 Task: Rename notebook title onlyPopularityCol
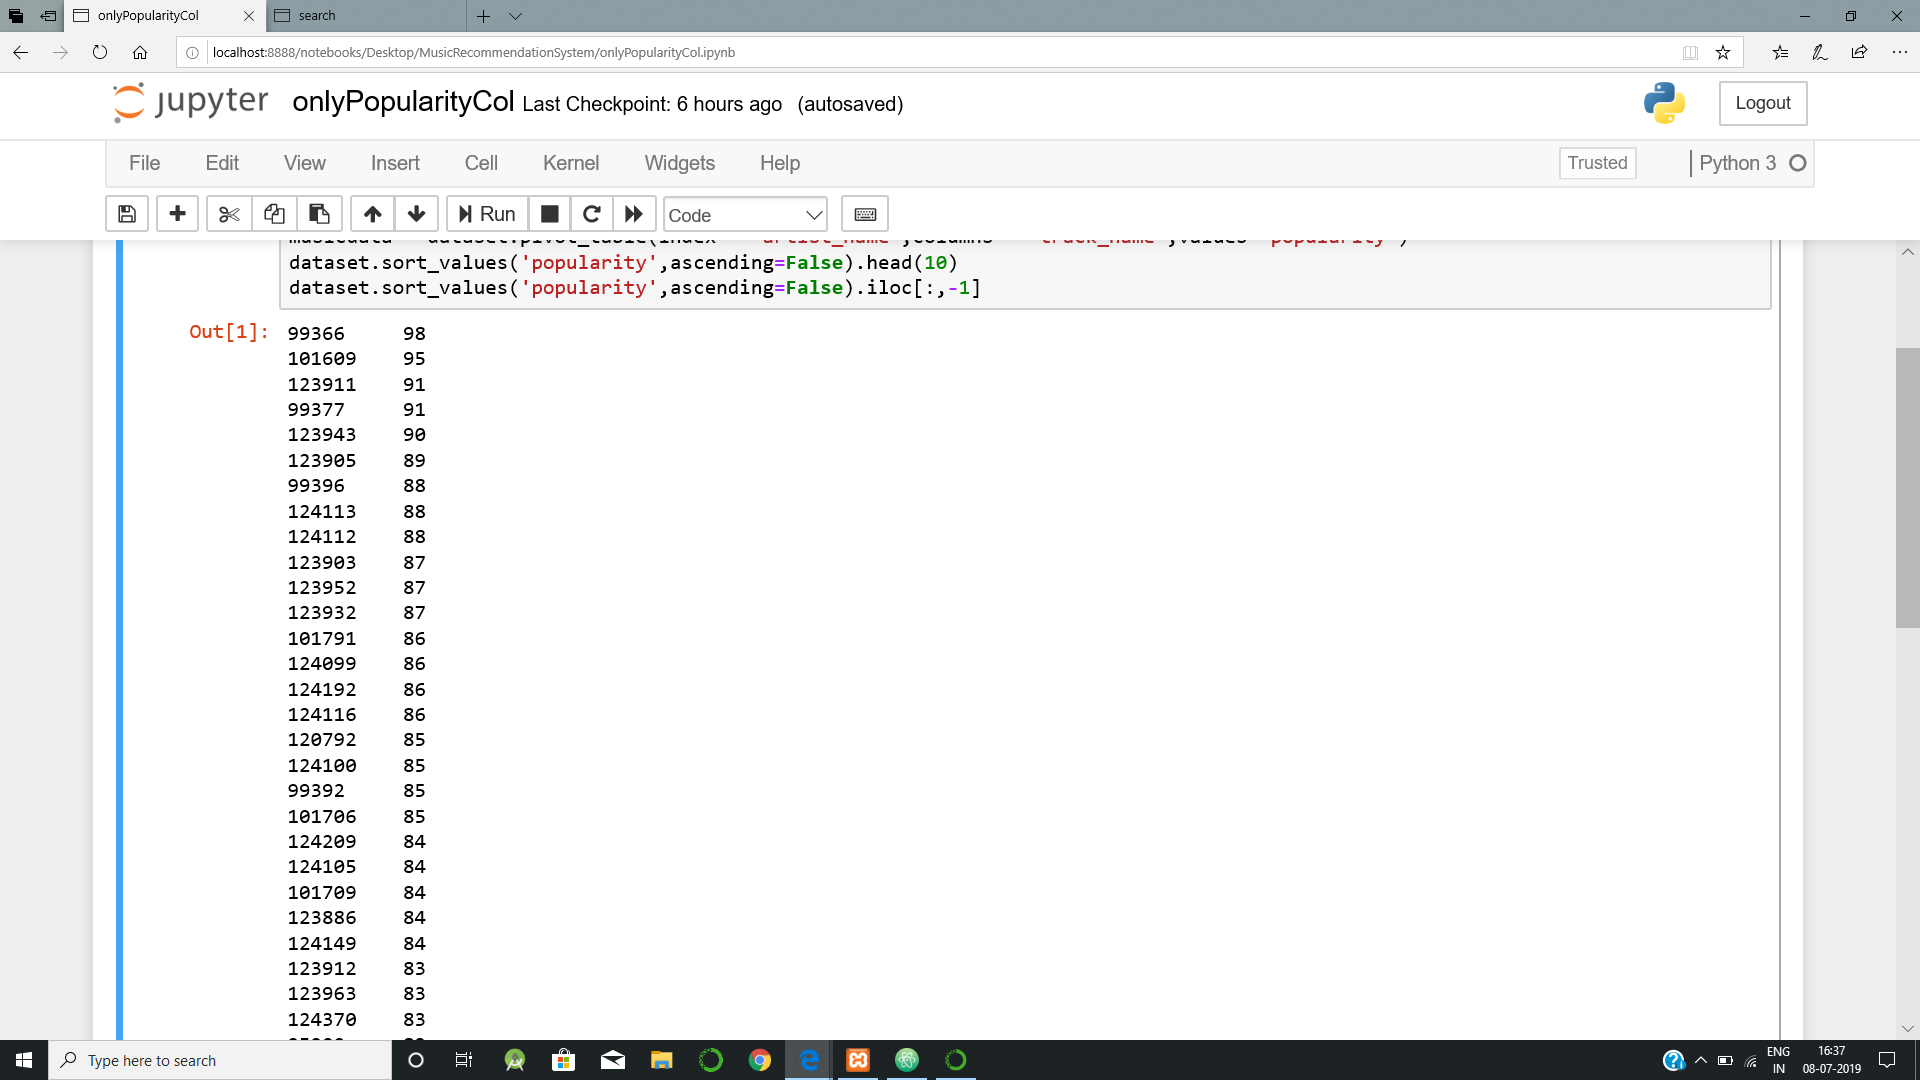(x=403, y=102)
